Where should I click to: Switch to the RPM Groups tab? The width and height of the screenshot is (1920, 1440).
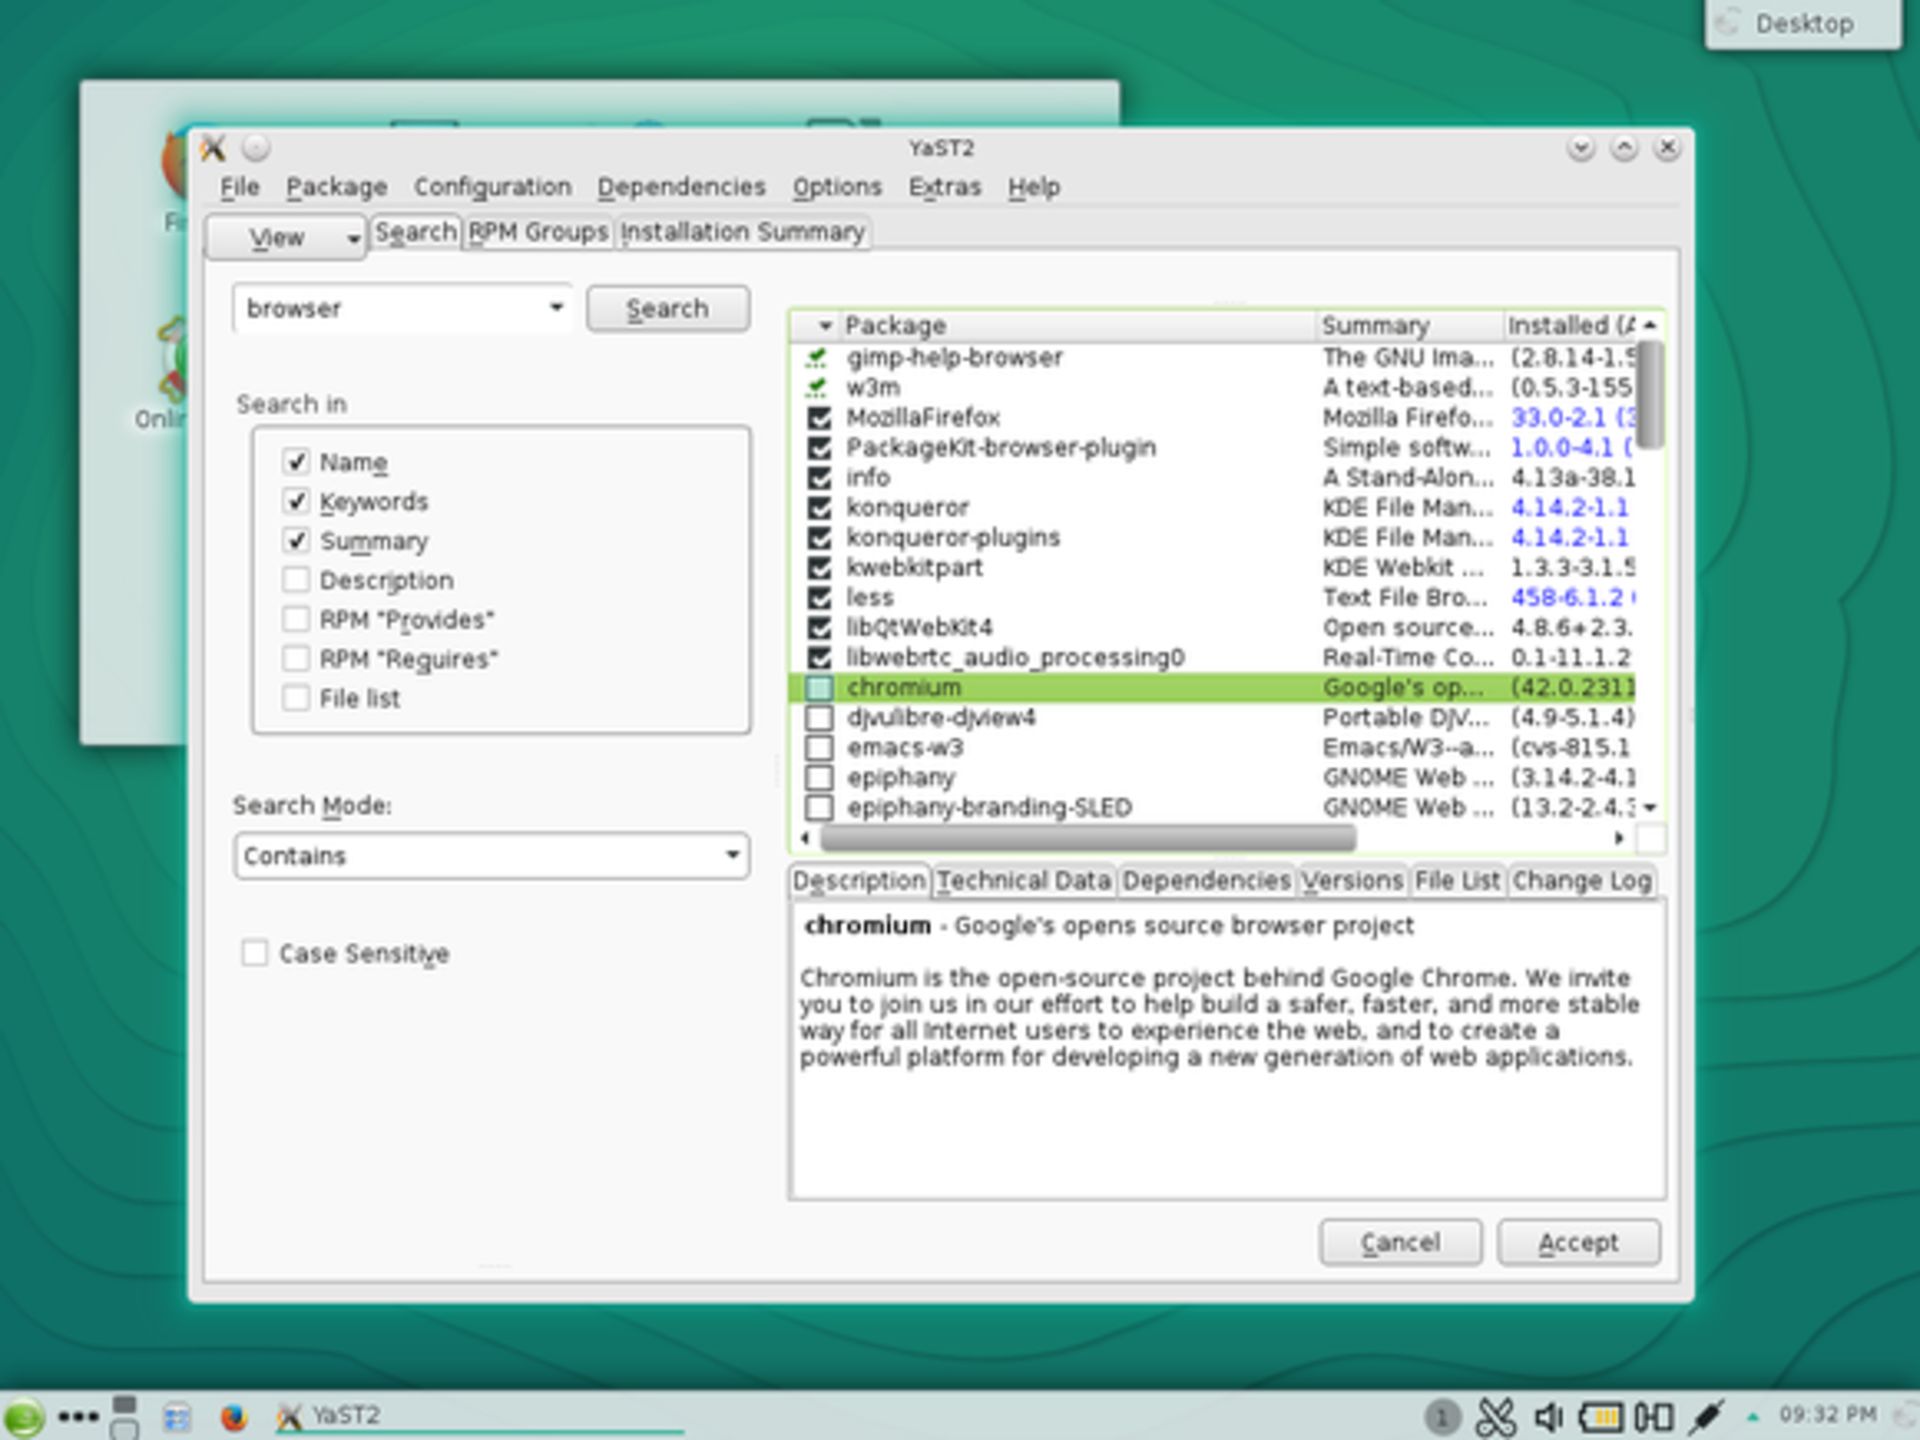tap(538, 232)
